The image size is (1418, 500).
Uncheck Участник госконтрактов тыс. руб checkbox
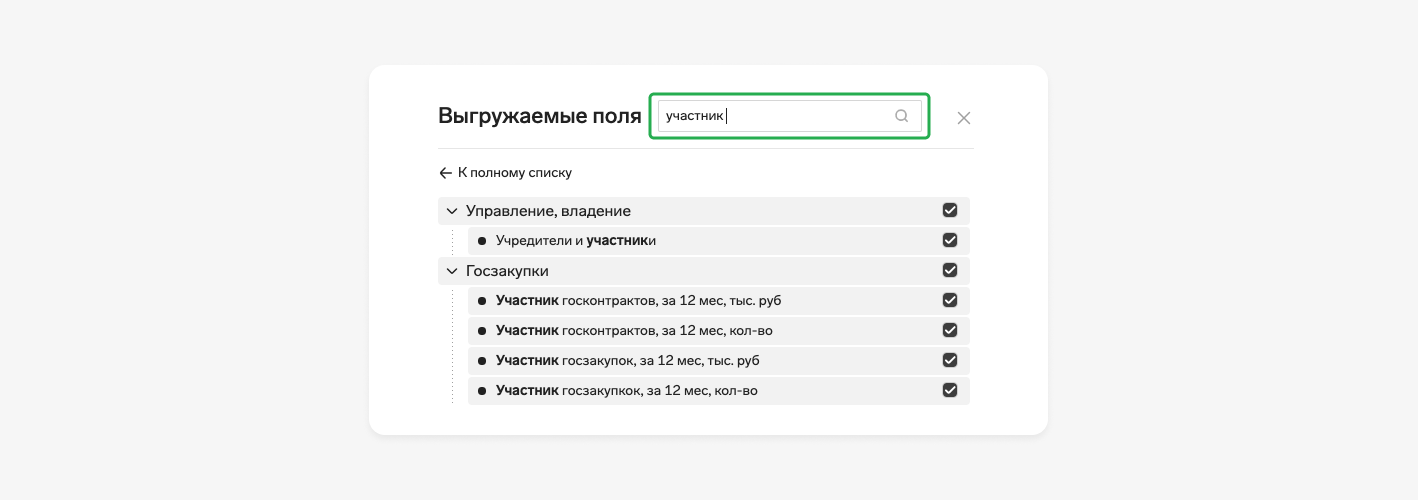[950, 300]
